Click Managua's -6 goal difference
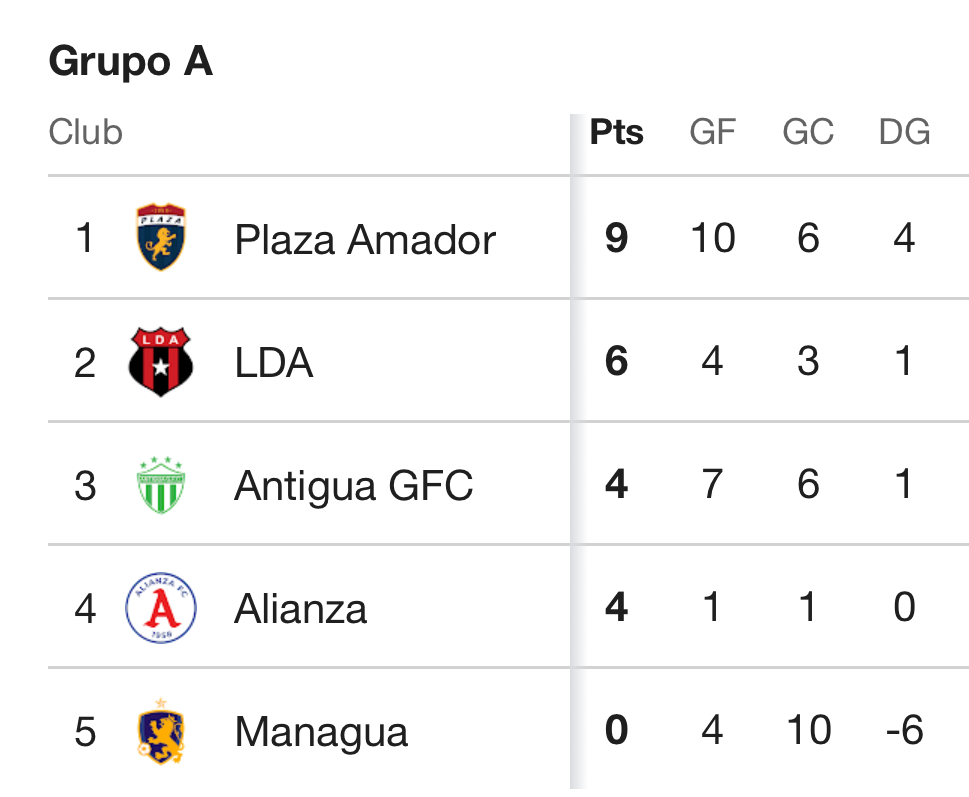The image size is (969, 797). [904, 731]
